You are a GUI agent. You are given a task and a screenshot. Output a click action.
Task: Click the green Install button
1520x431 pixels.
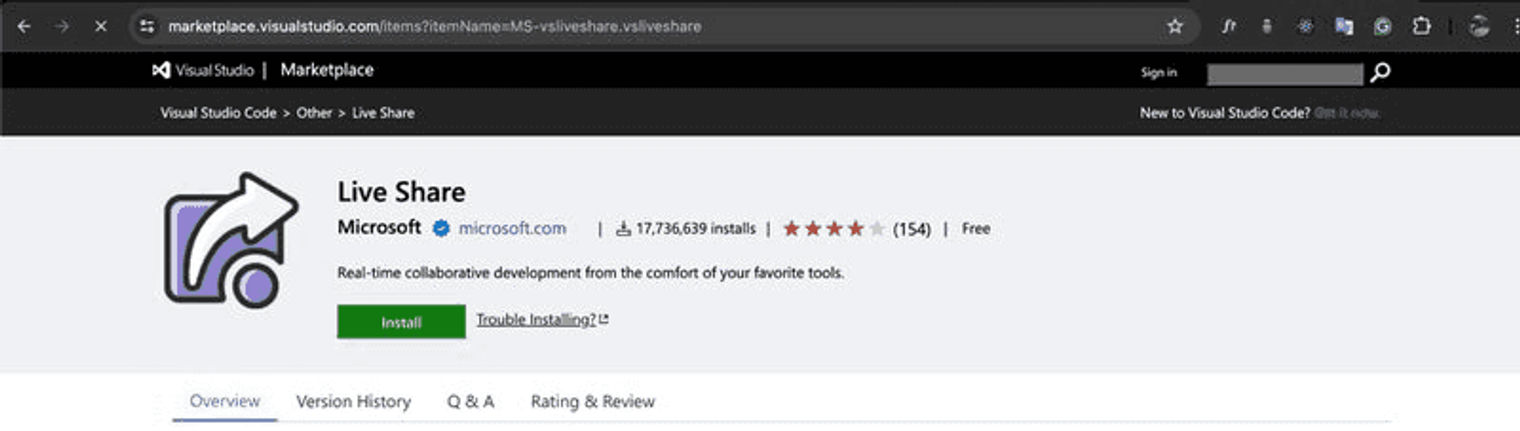click(x=401, y=322)
